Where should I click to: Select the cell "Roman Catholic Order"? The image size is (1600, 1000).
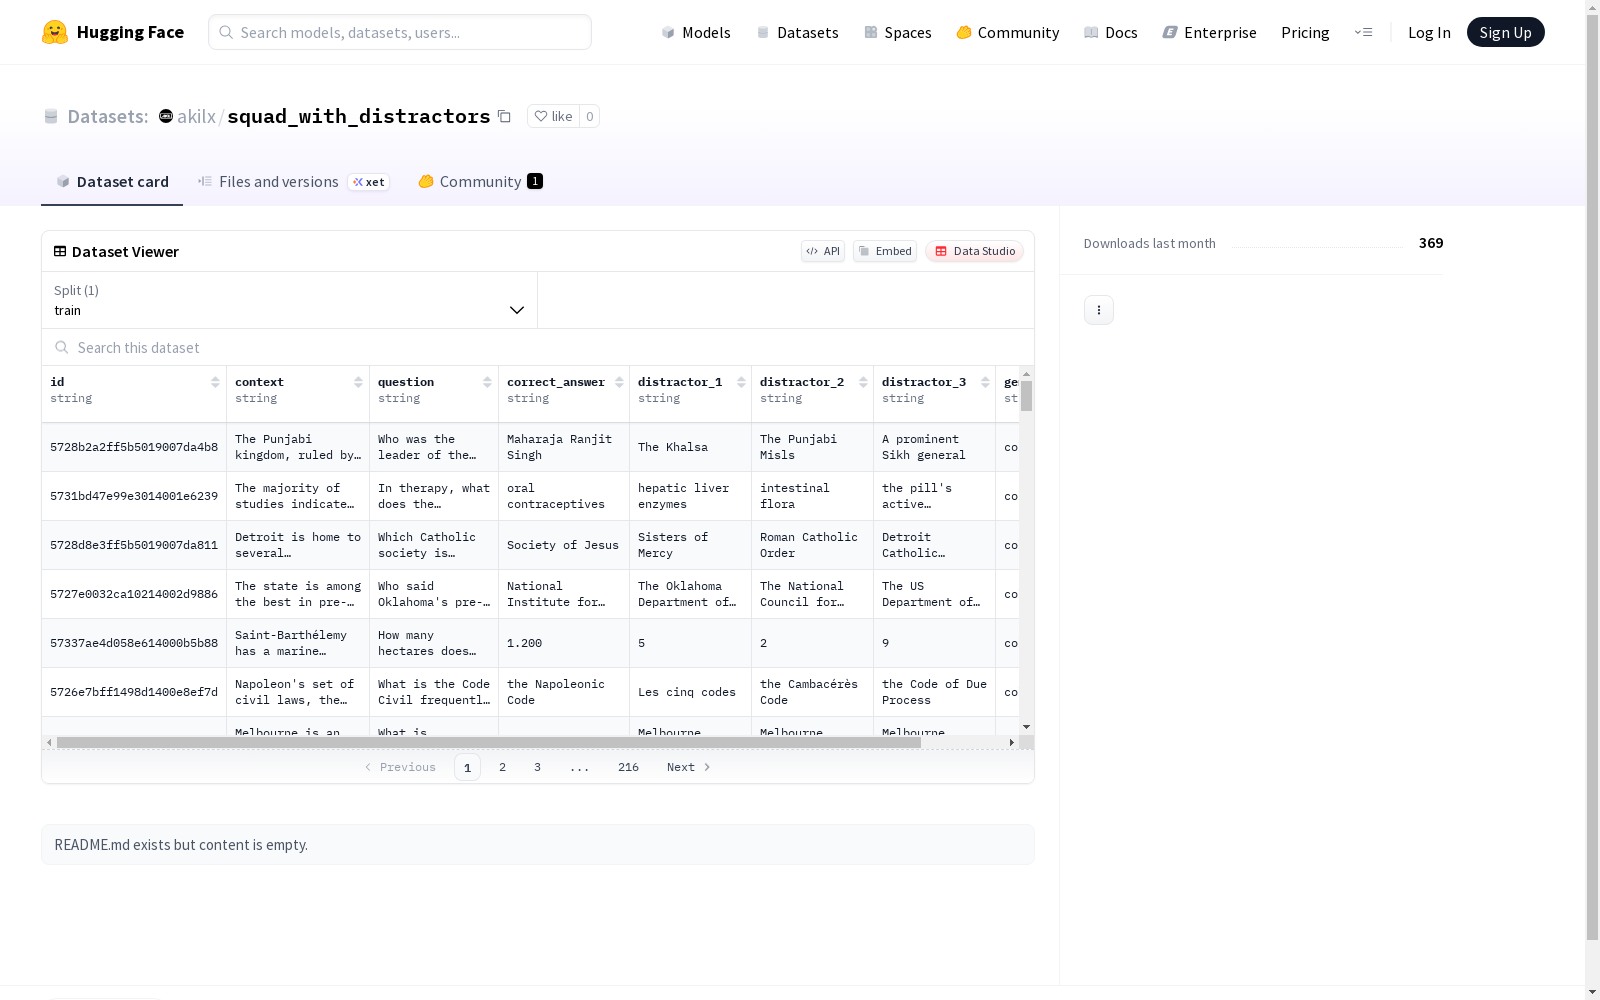(x=812, y=545)
